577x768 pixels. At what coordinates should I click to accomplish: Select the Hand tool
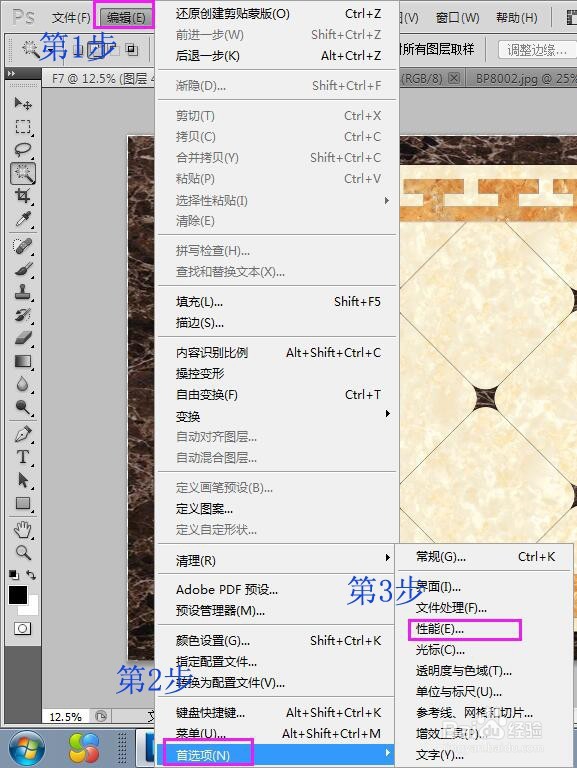click(23, 530)
